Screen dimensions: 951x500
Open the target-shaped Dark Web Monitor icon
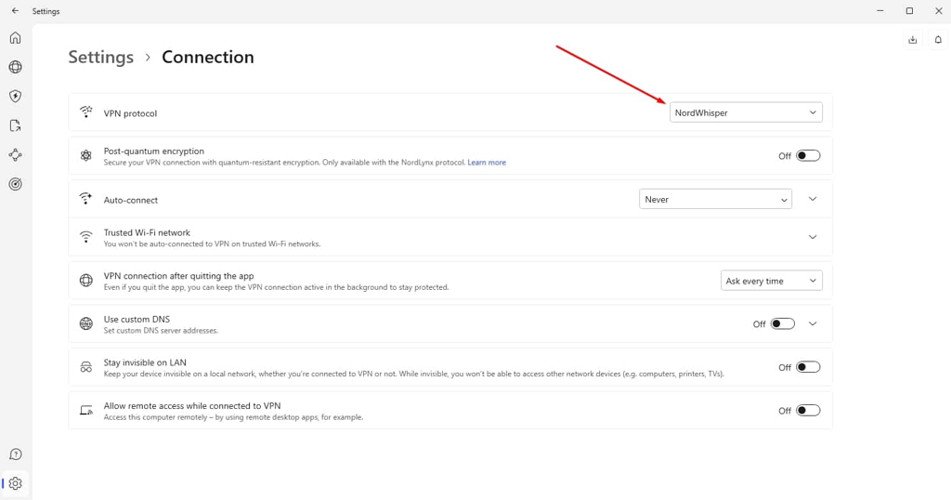pyautogui.click(x=15, y=184)
